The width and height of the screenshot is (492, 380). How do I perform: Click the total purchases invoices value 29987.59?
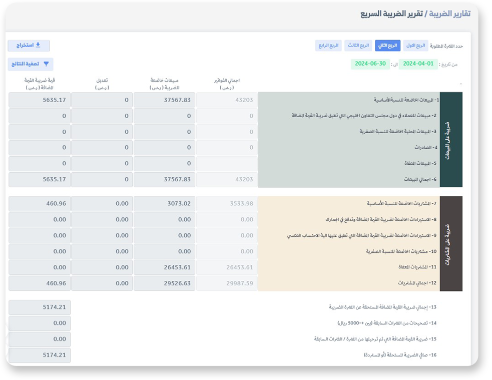[x=227, y=283]
